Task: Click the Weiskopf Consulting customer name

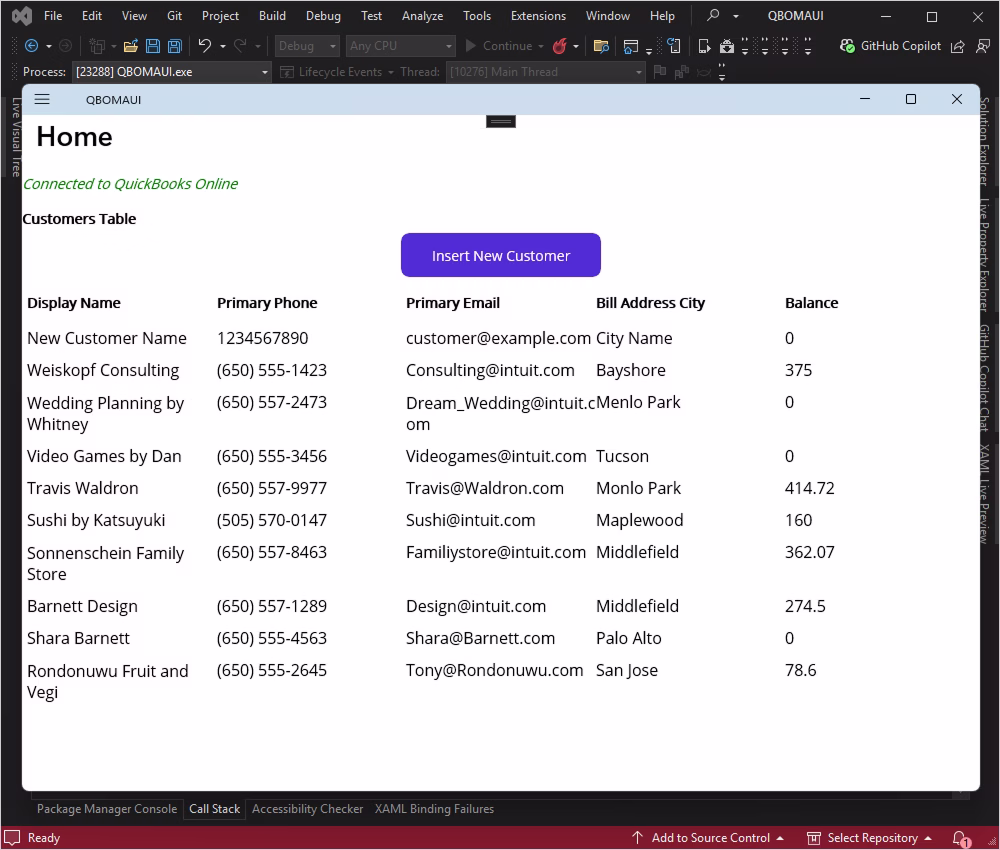Action: 103,370
